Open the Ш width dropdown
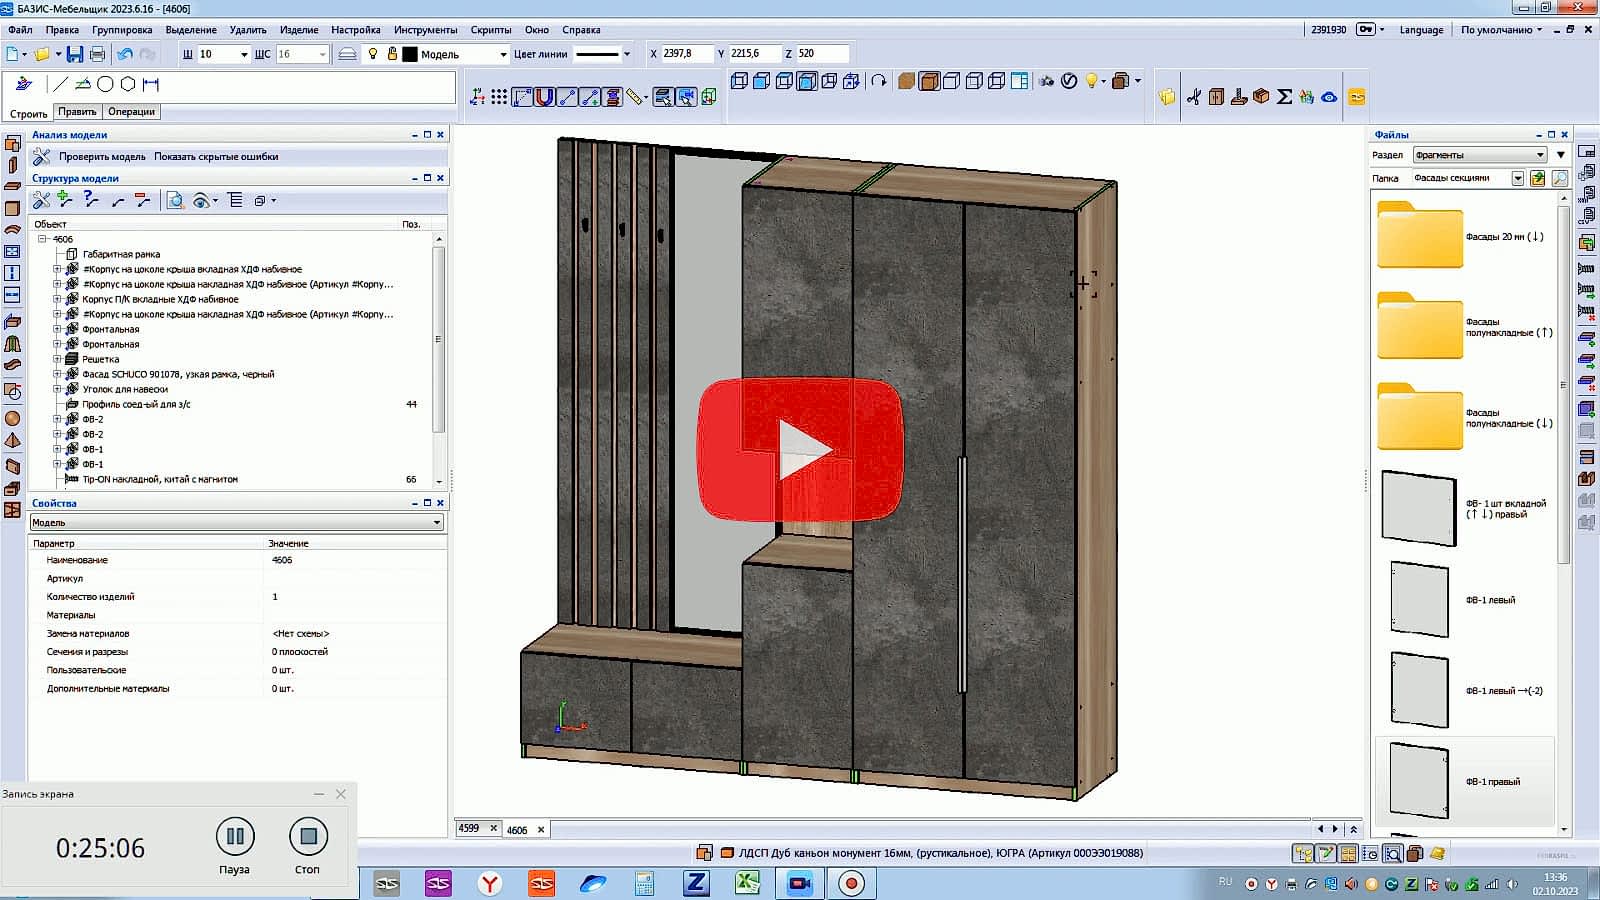This screenshot has width=1600, height=900. tap(243, 54)
